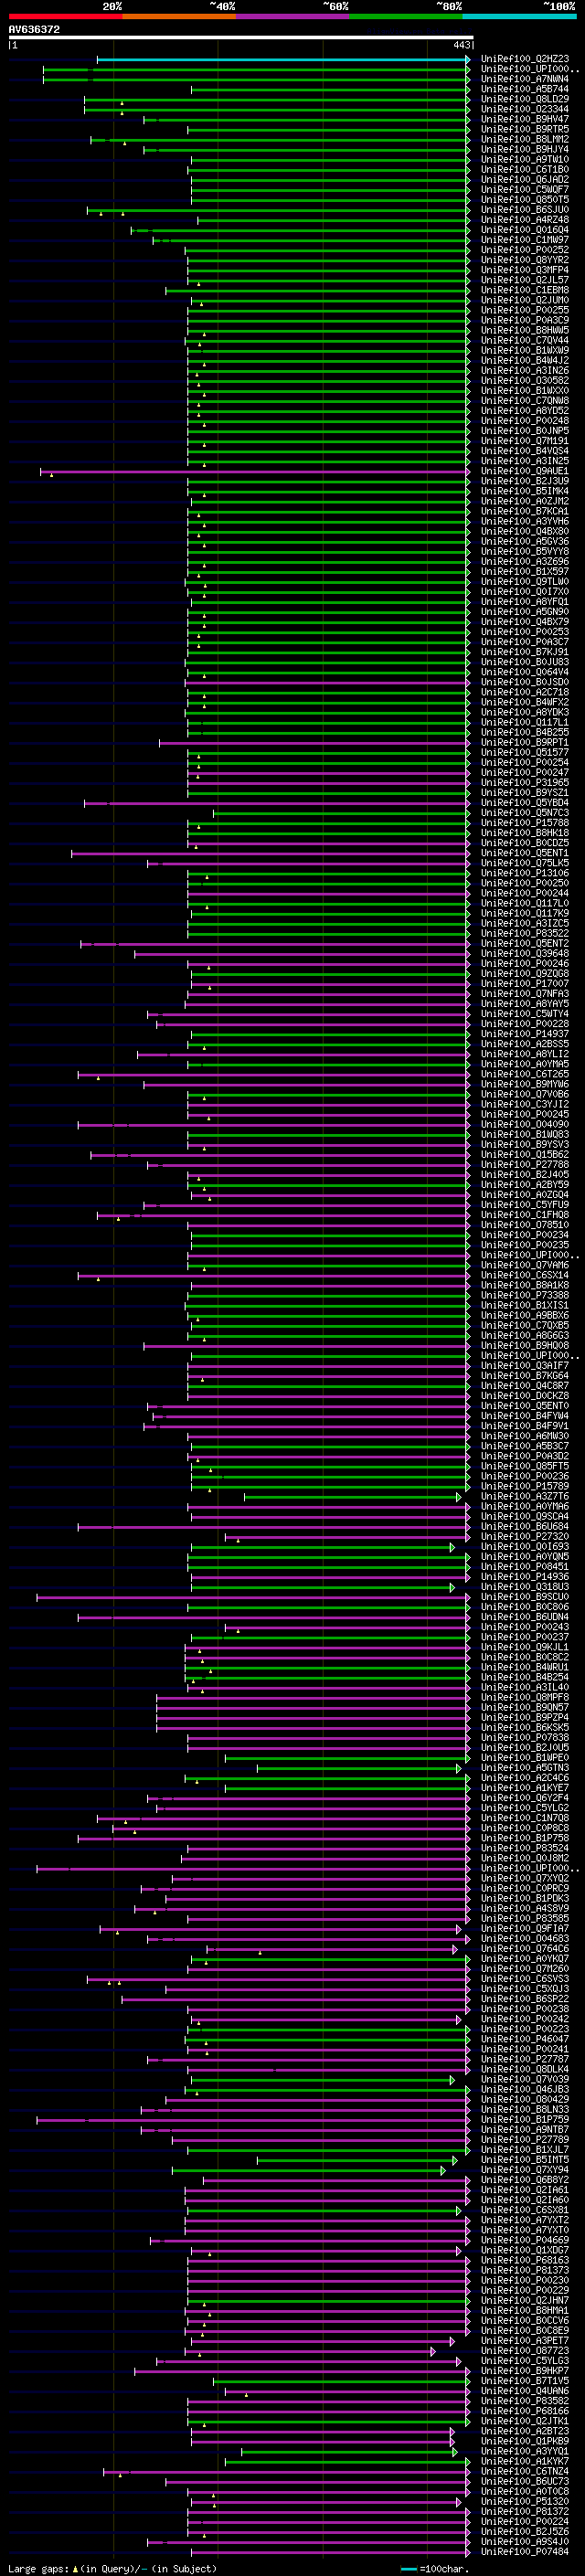585x2576 pixels.
Task: Click the green ~80% identity legend color
Action: point(405,16)
